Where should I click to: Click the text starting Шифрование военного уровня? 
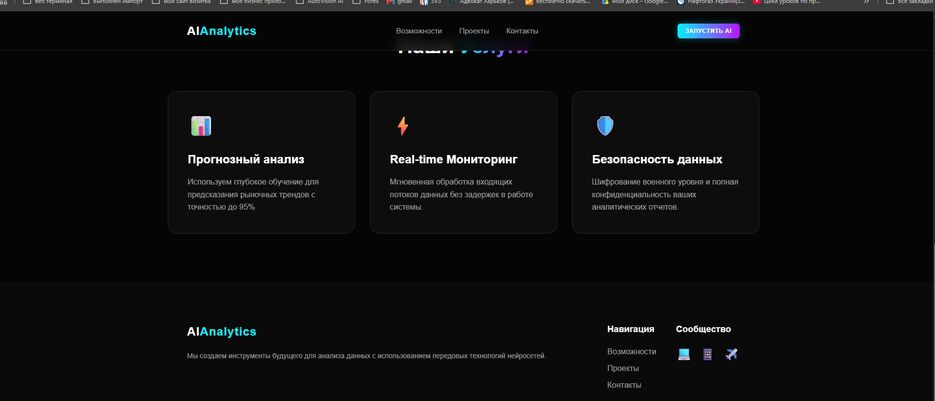665,194
